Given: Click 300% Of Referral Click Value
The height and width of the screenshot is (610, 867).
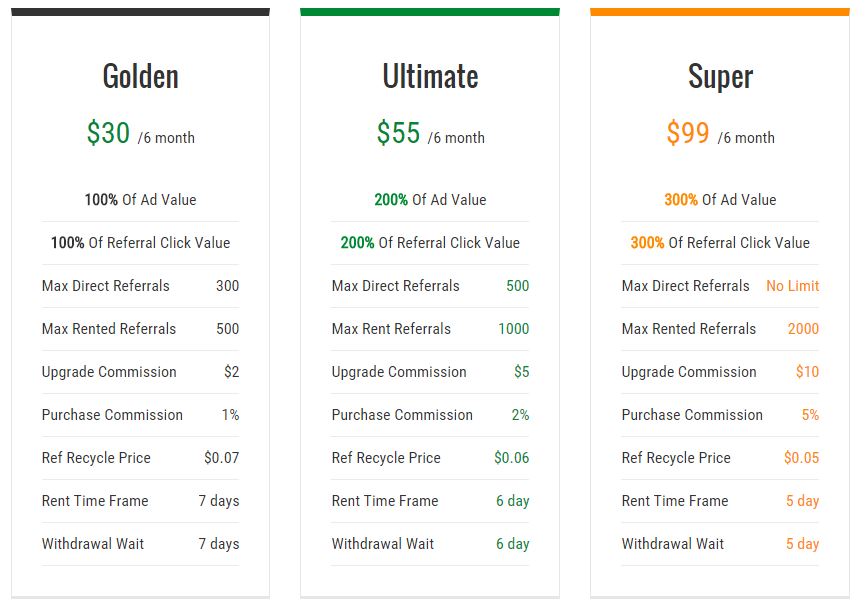Looking at the screenshot, I should tap(720, 243).
